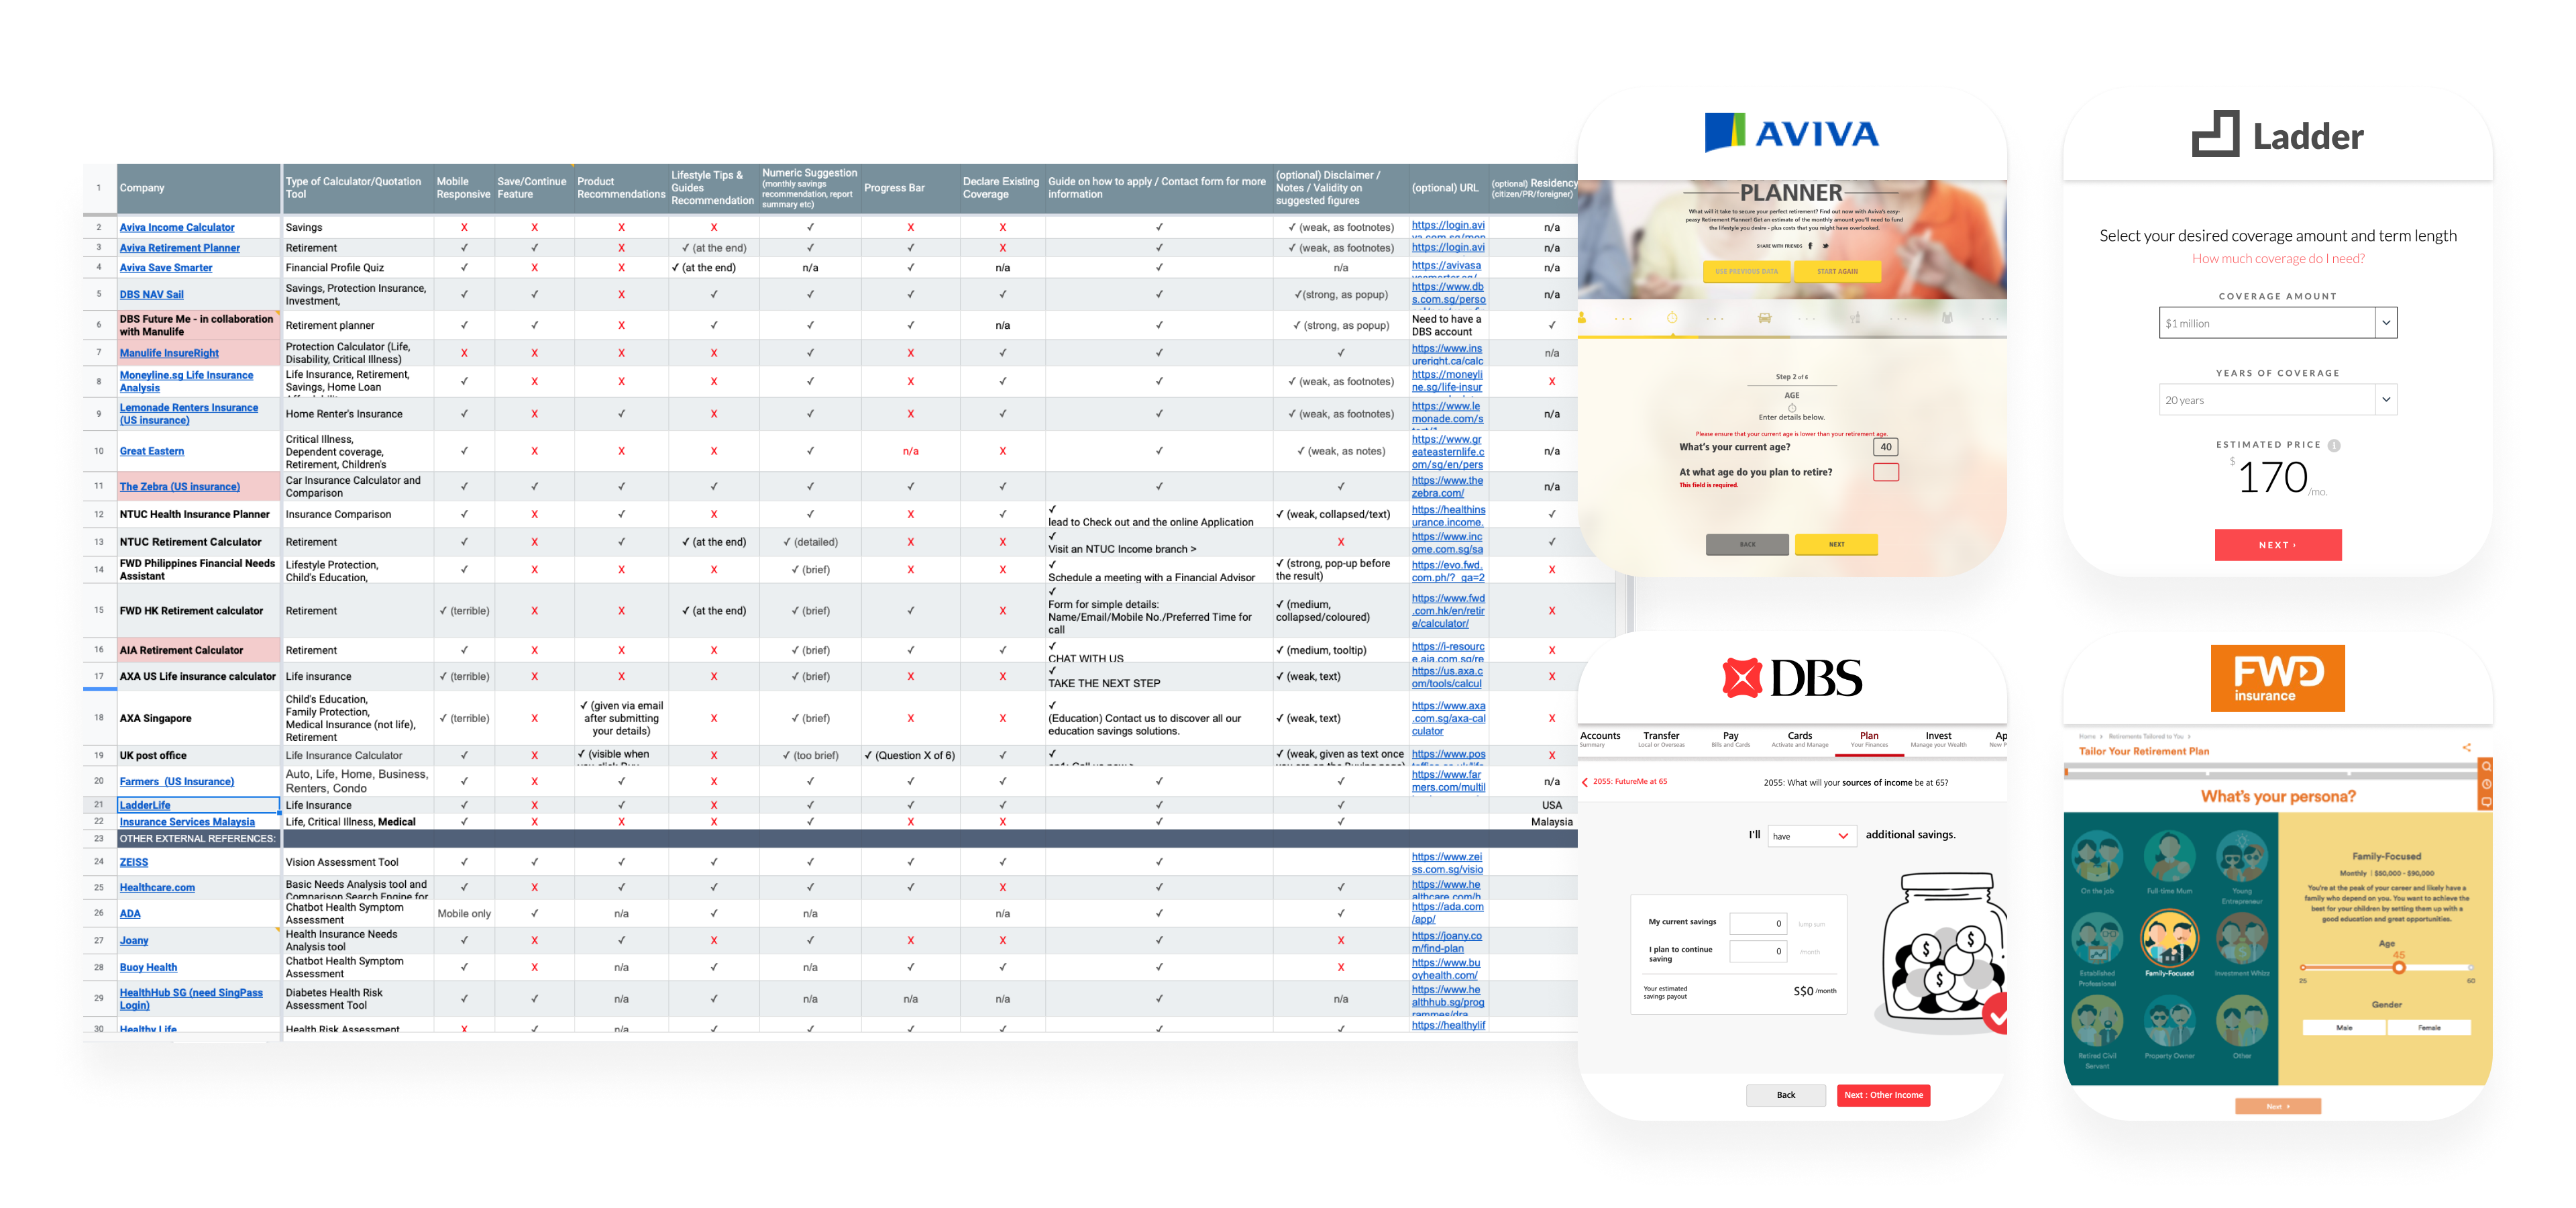Click the info icon beside Estimated Price
Image resolution: width=2576 pixels, height=1208 pixels.
click(2334, 445)
